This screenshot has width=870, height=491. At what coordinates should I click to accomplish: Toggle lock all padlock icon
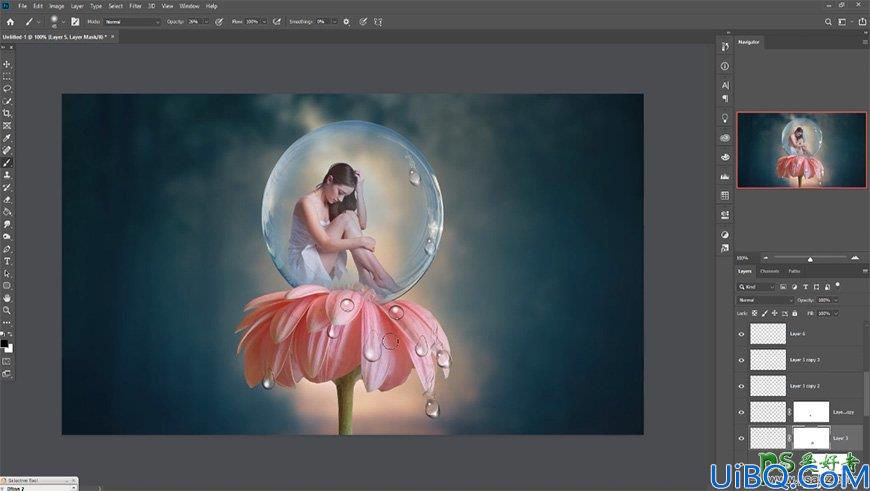pos(795,313)
